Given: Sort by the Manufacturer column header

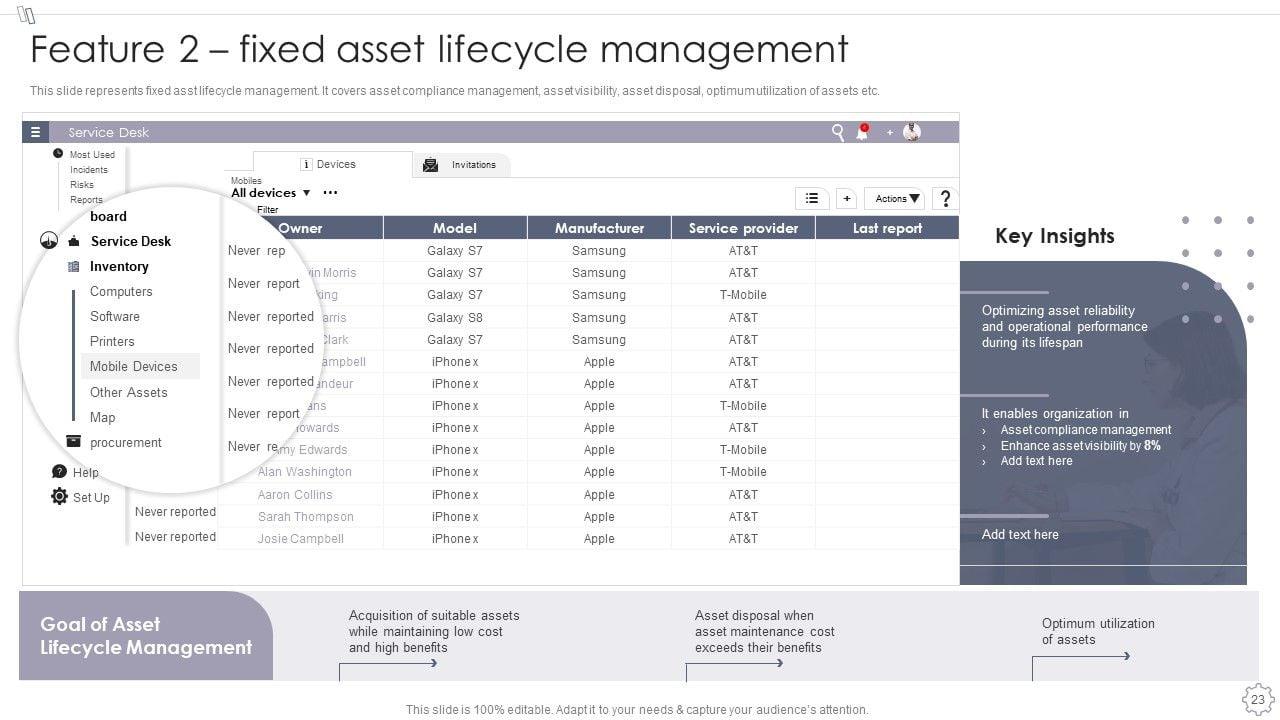Looking at the screenshot, I should click(x=599, y=228).
